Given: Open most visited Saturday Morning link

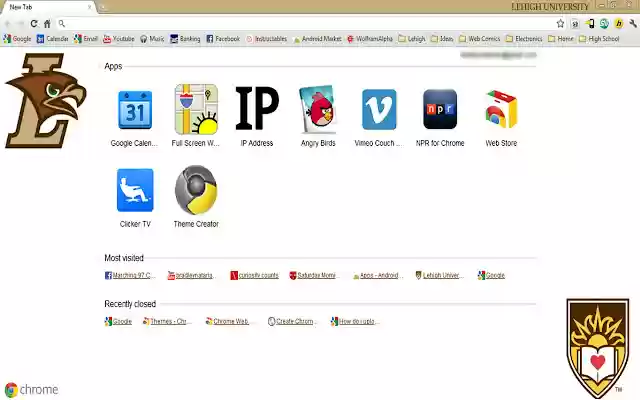Looking at the screenshot, I should click(x=313, y=276).
